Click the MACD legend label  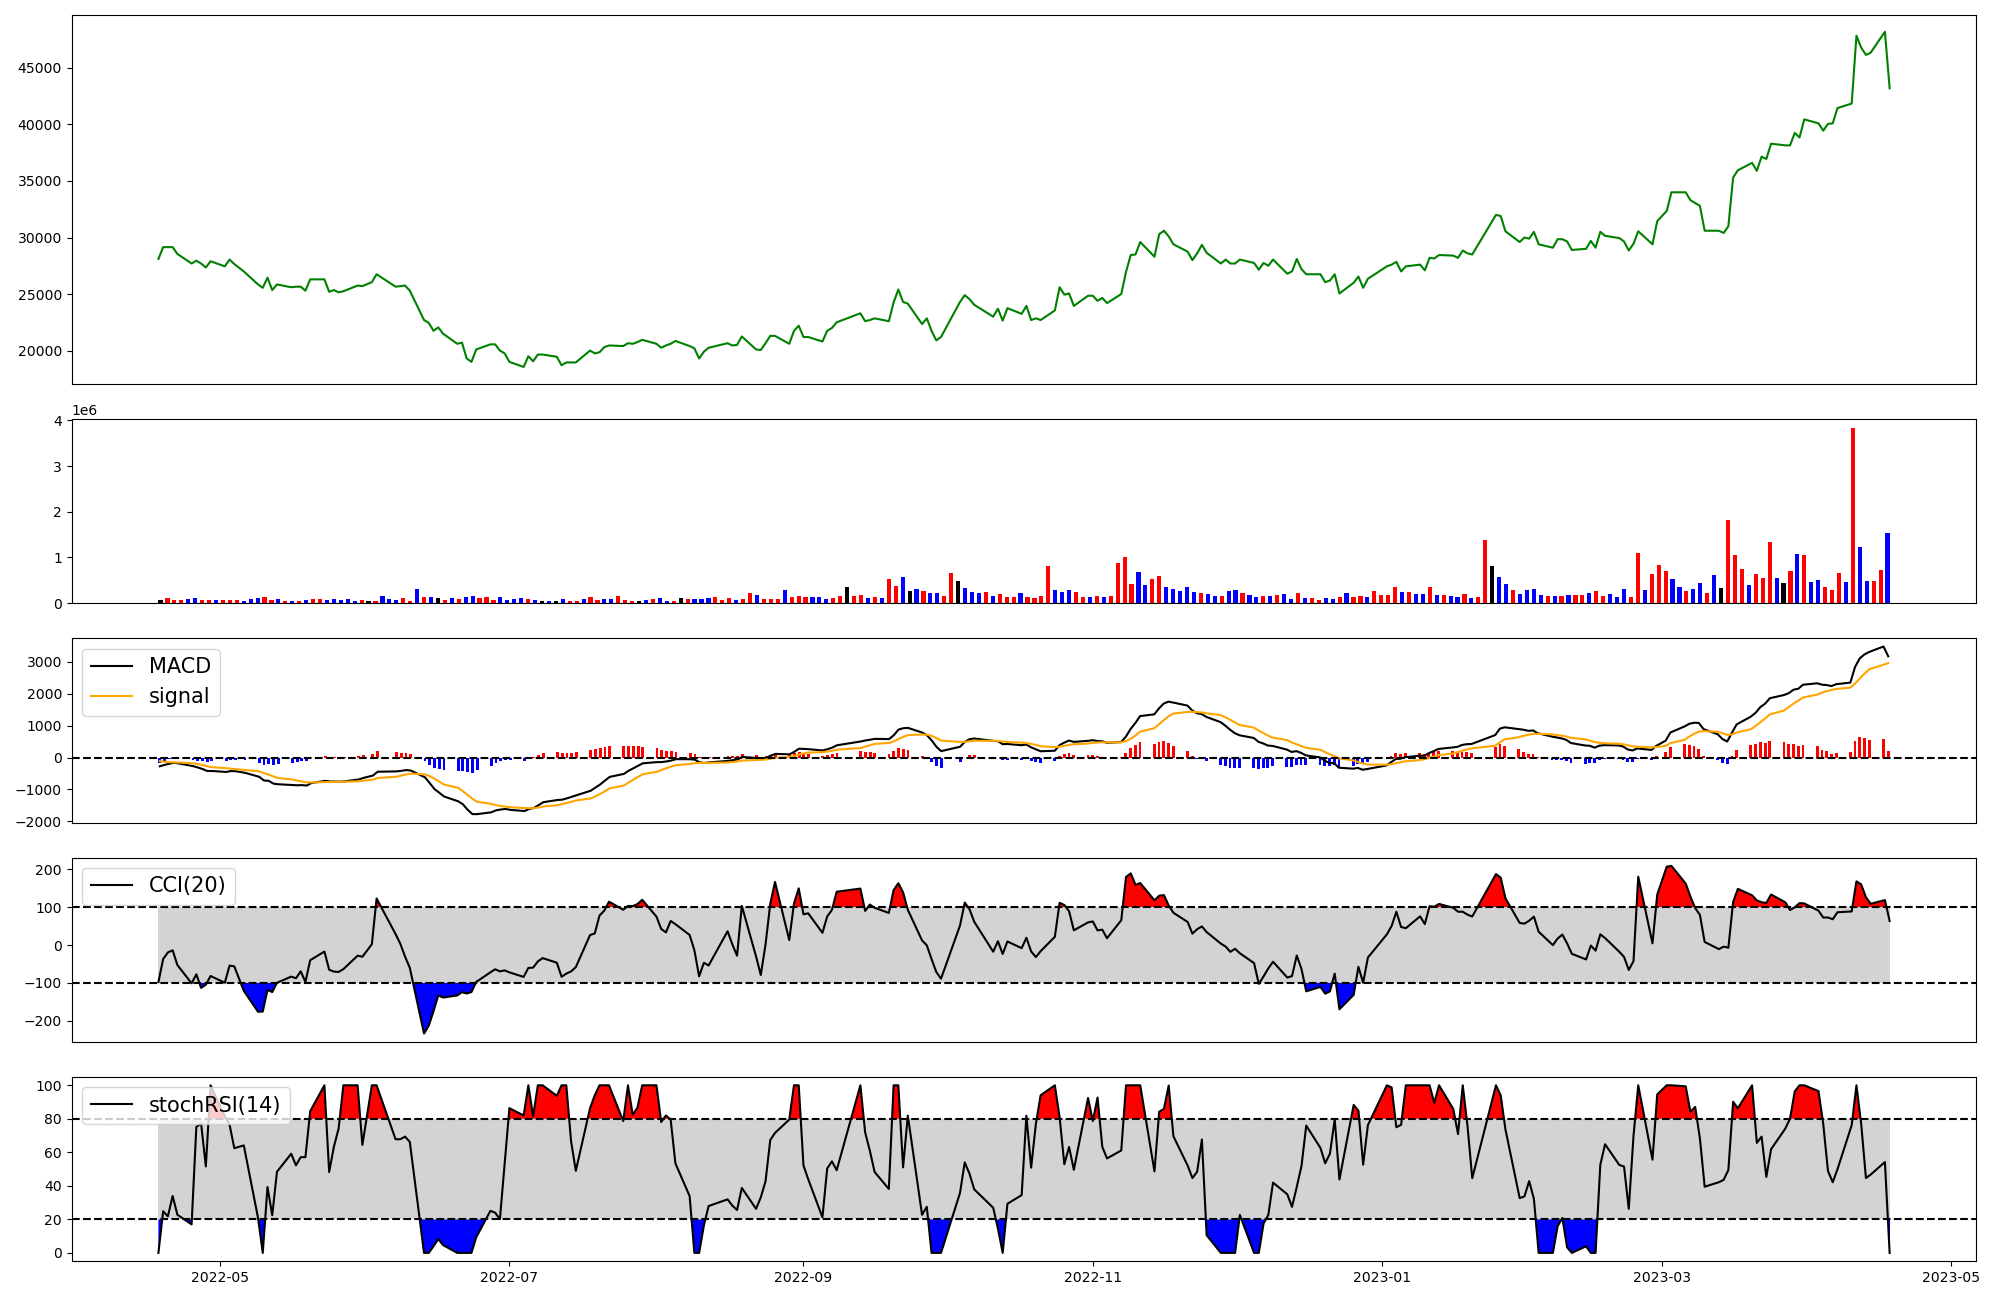[180, 666]
